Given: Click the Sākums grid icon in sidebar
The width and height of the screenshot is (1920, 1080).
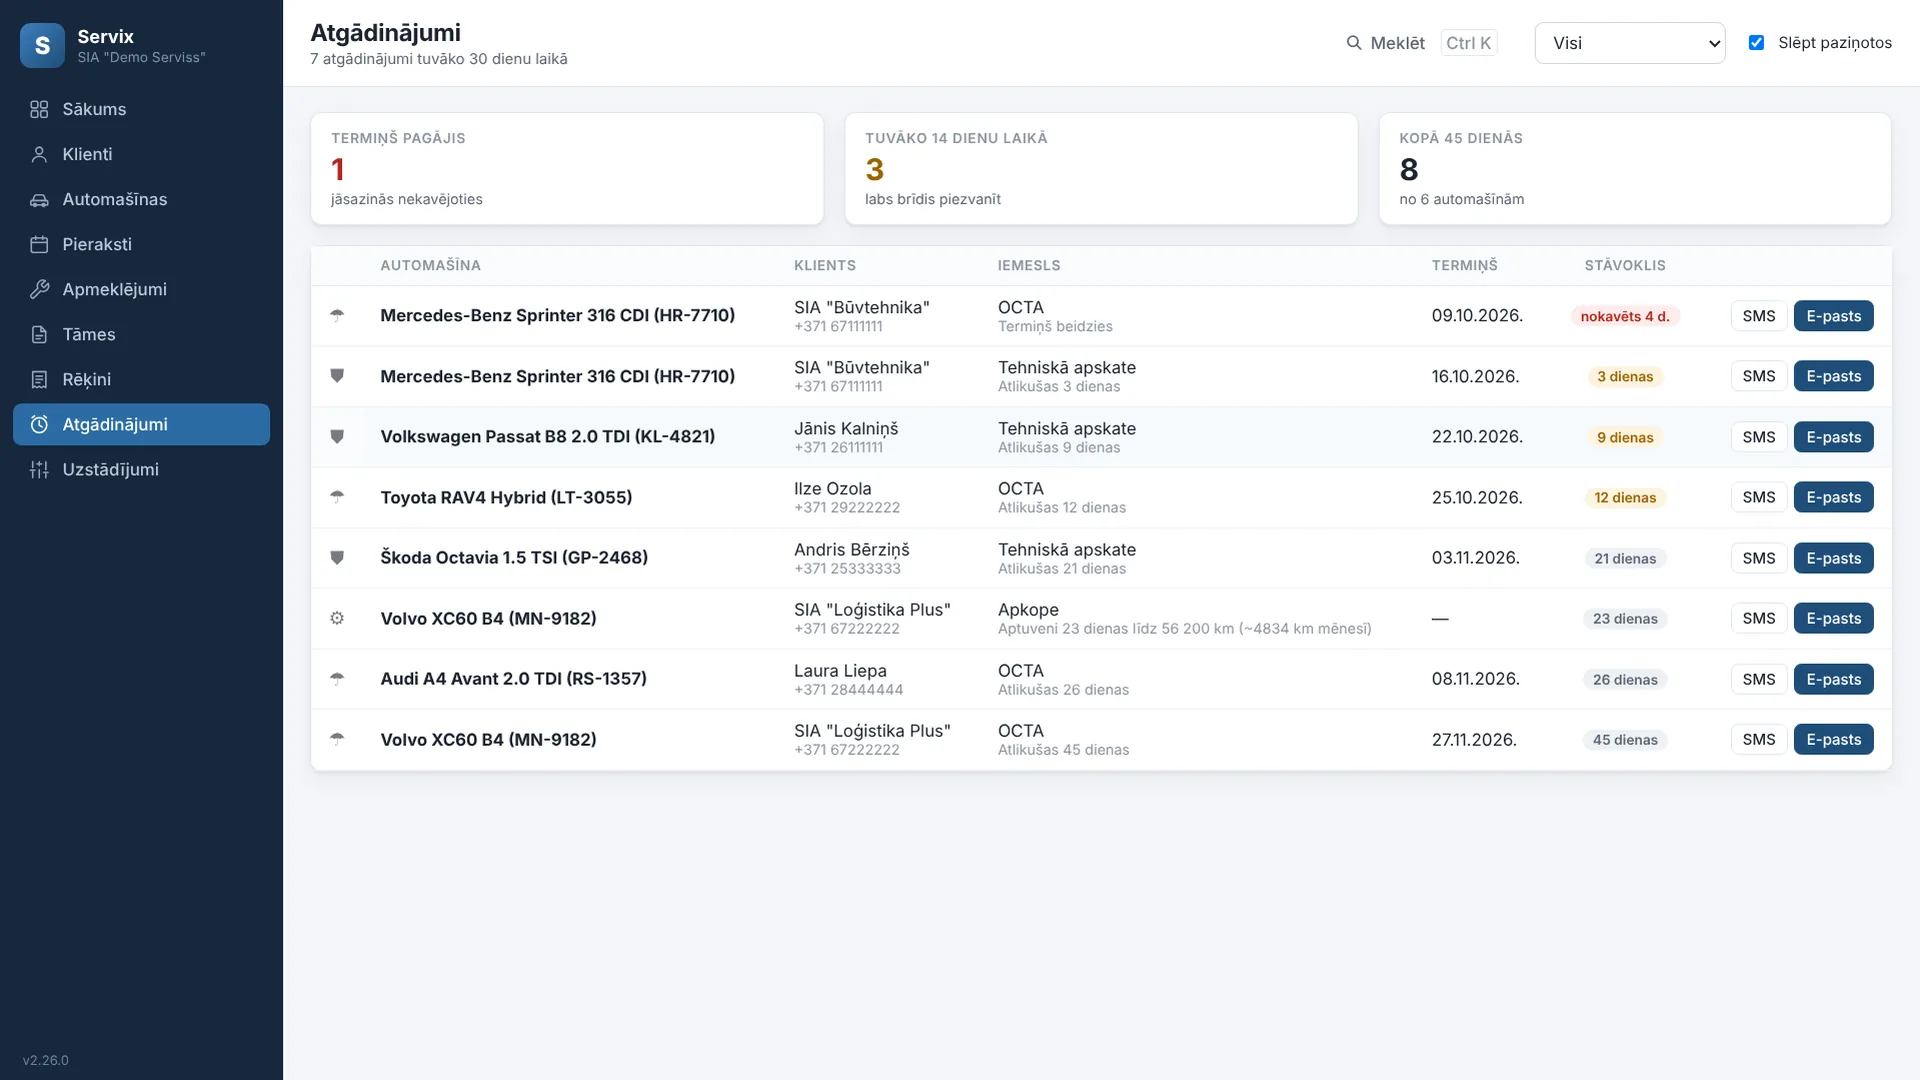Looking at the screenshot, I should click(x=39, y=109).
